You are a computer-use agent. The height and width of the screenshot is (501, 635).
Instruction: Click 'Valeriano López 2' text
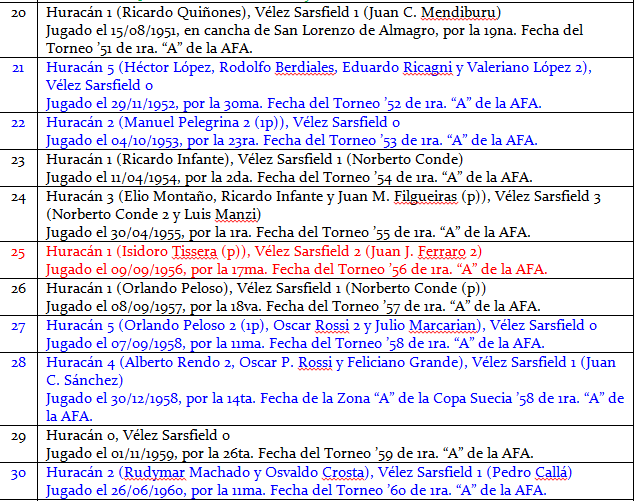[524, 67]
